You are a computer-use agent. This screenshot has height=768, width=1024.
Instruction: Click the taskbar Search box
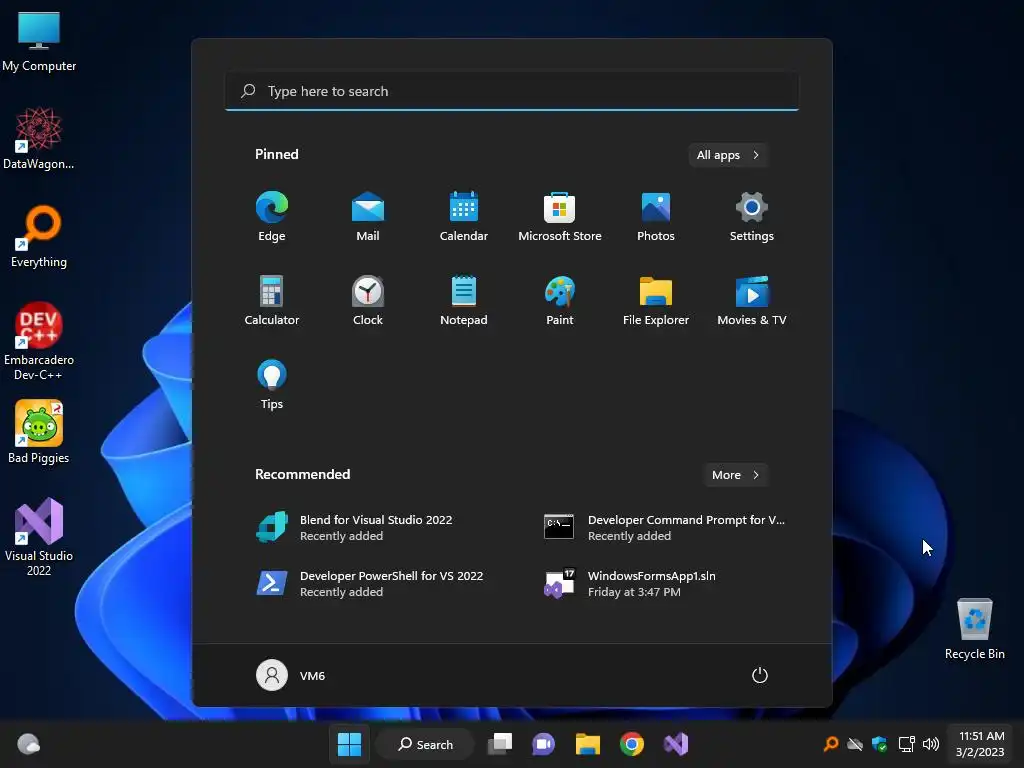tap(426, 744)
